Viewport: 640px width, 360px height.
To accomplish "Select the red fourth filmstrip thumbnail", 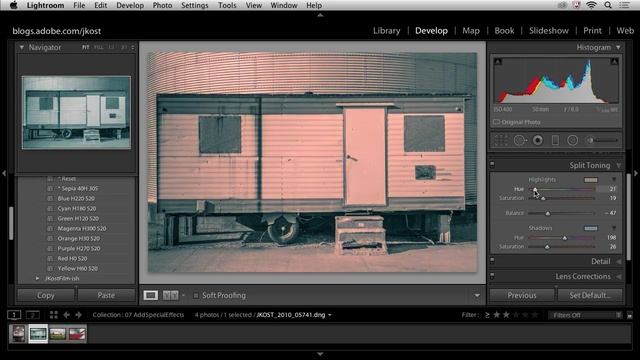I will (77, 333).
